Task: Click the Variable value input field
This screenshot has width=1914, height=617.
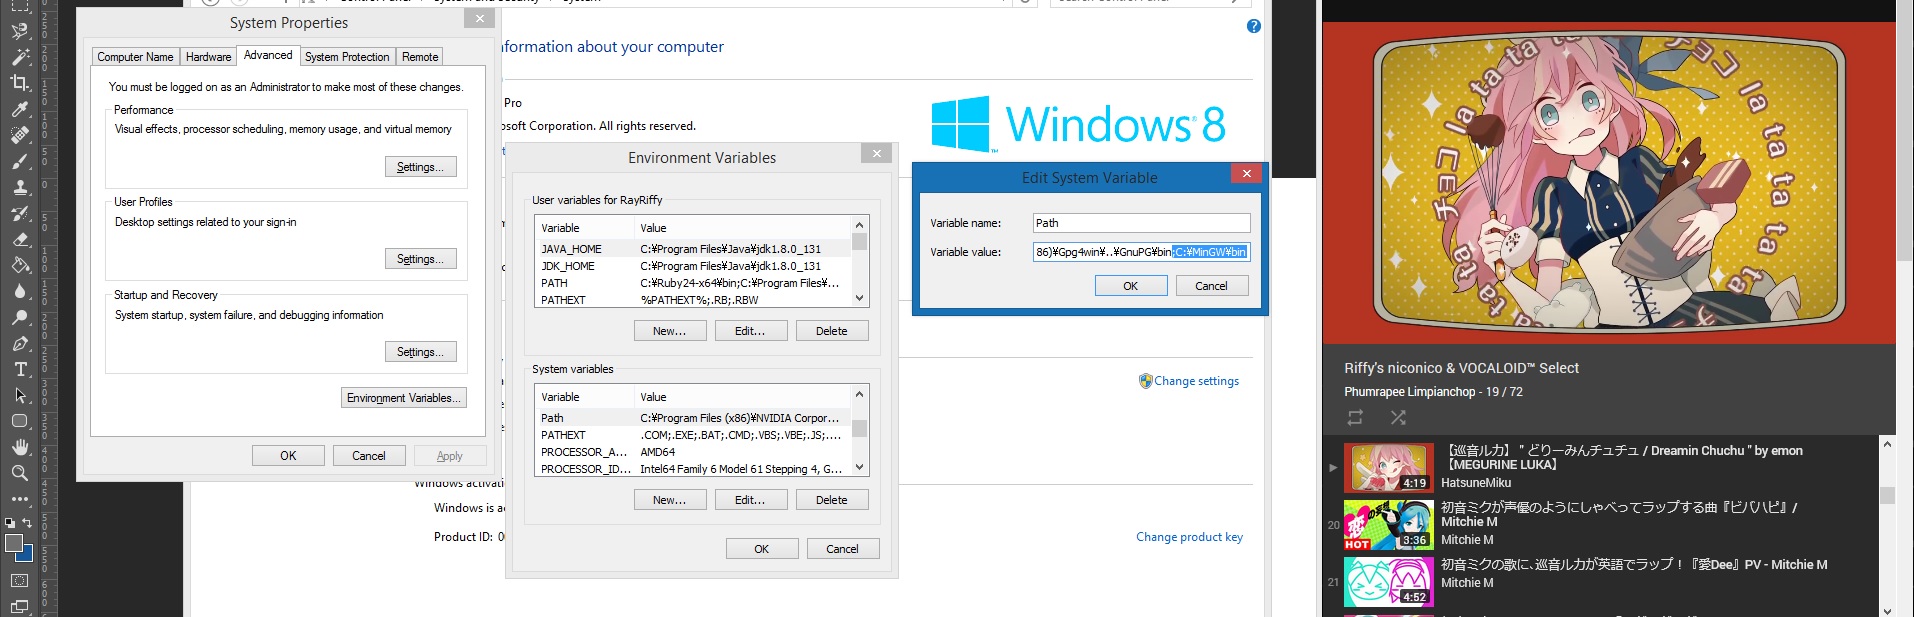Action: pos(1142,252)
